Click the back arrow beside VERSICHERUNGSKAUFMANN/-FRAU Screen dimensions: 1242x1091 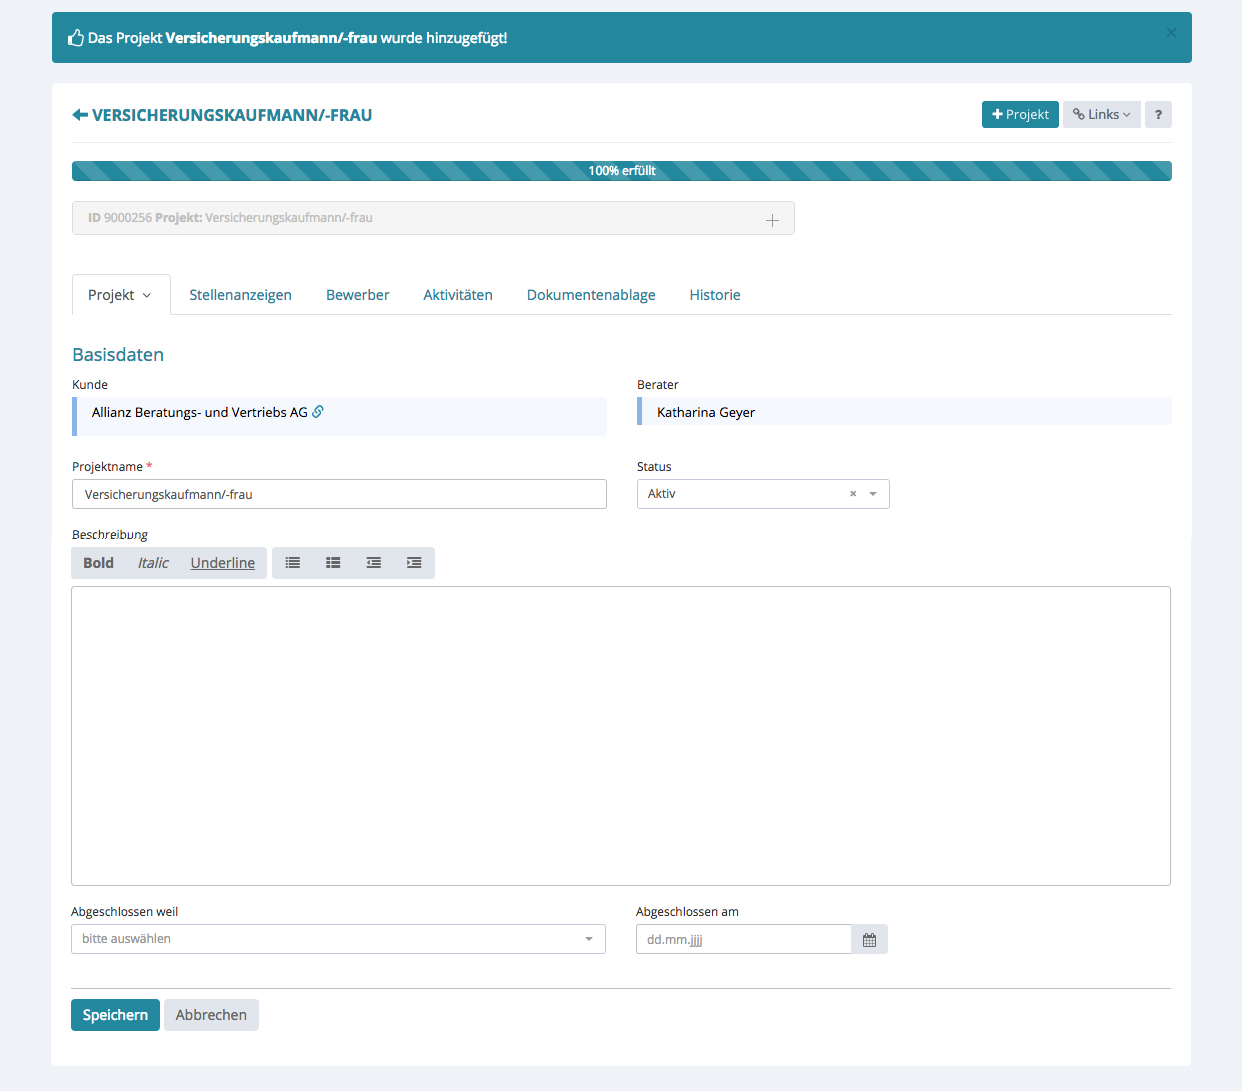(x=80, y=115)
